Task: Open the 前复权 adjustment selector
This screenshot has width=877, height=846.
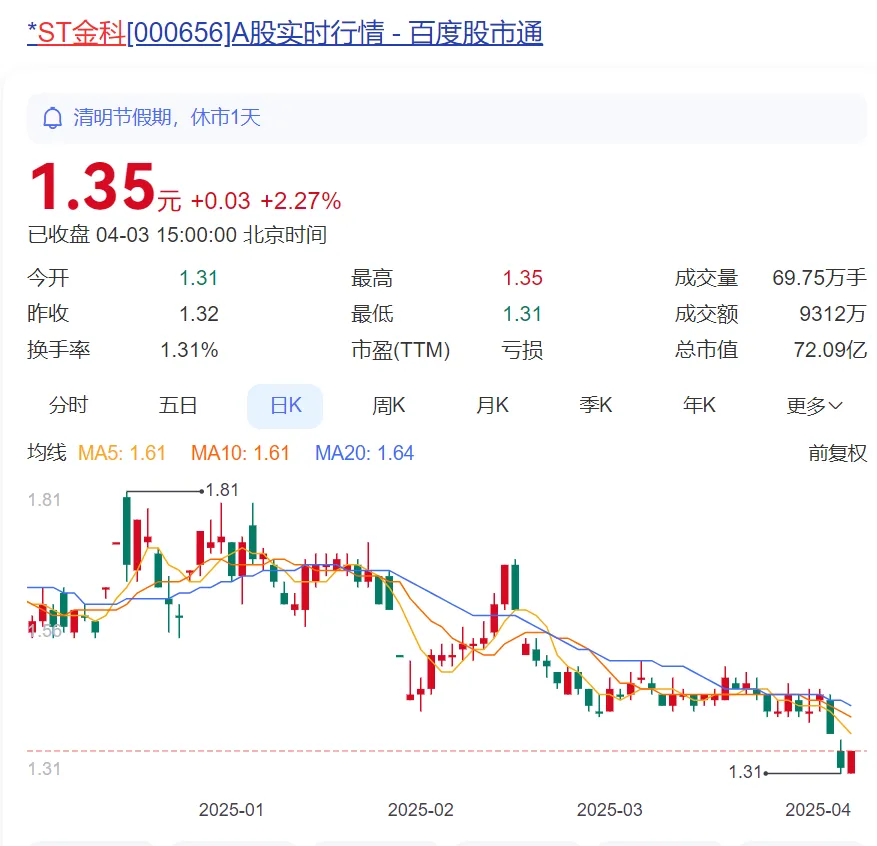Action: tap(837, 453)
